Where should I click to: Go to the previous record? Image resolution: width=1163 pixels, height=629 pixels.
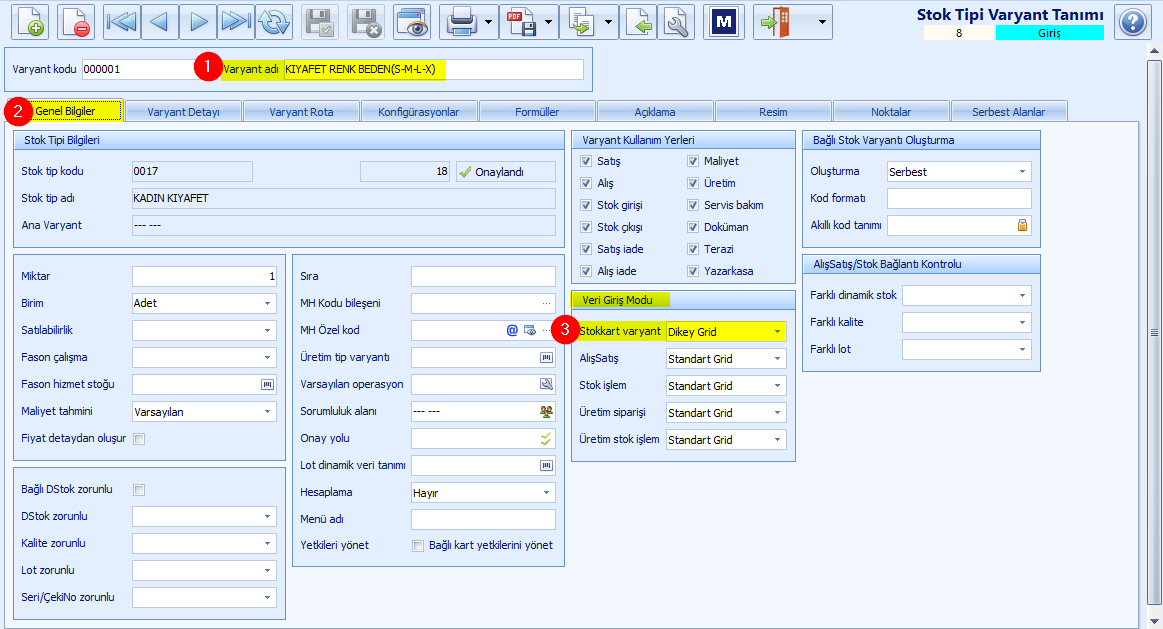159,22
